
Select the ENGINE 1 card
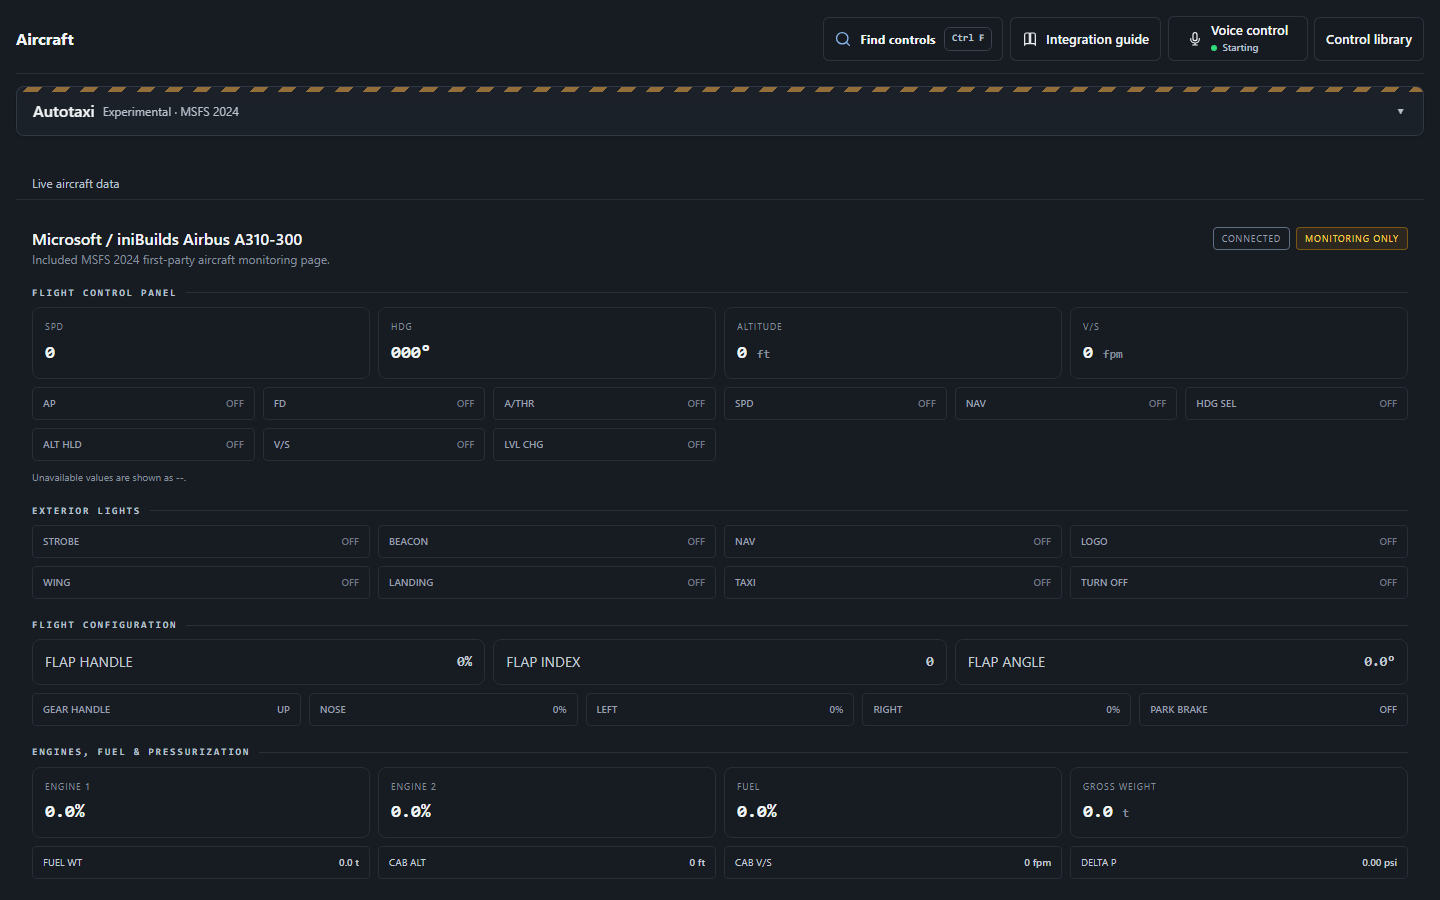pyautogui.click(x=201, y=802)
